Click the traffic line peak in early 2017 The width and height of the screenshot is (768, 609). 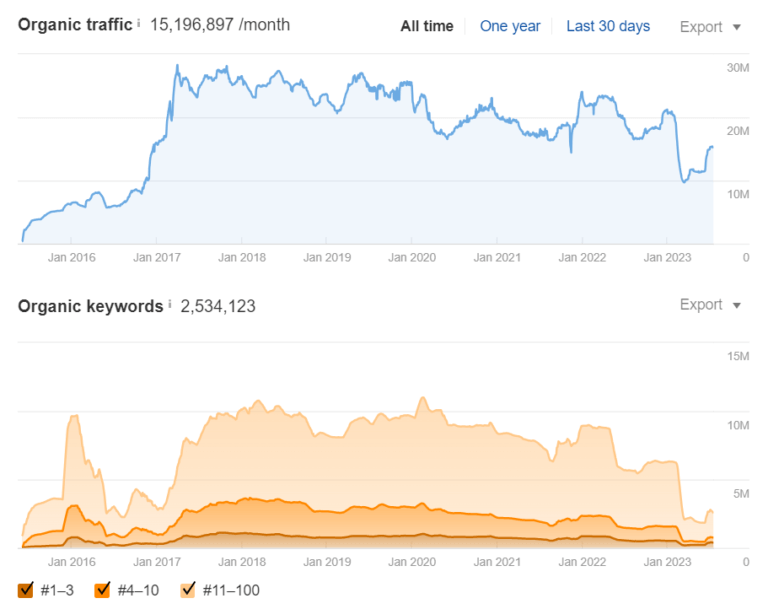tap(177, 67)
